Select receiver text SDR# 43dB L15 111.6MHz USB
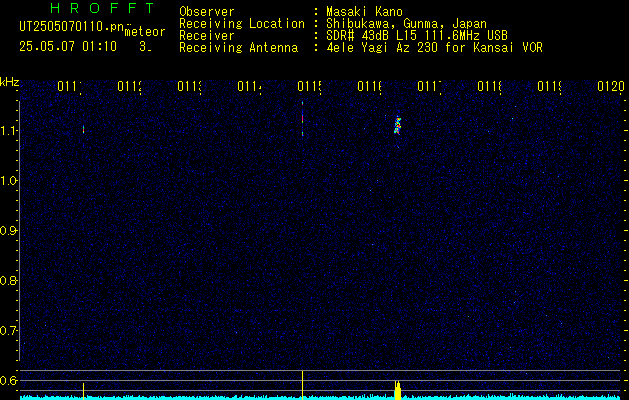Image resolution: width=629 pixels, height=400 pixels. (x=417, y=36)
